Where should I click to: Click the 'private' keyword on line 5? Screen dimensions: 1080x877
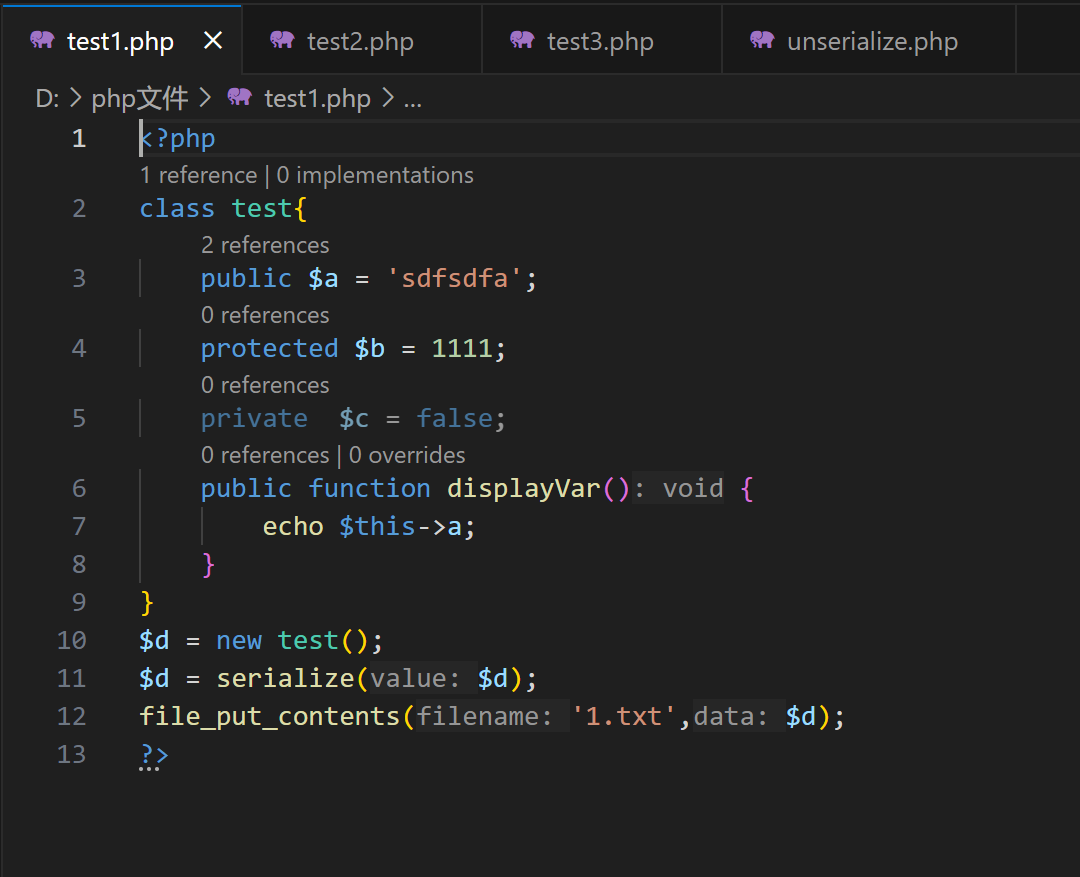click(x=254, y=419)
